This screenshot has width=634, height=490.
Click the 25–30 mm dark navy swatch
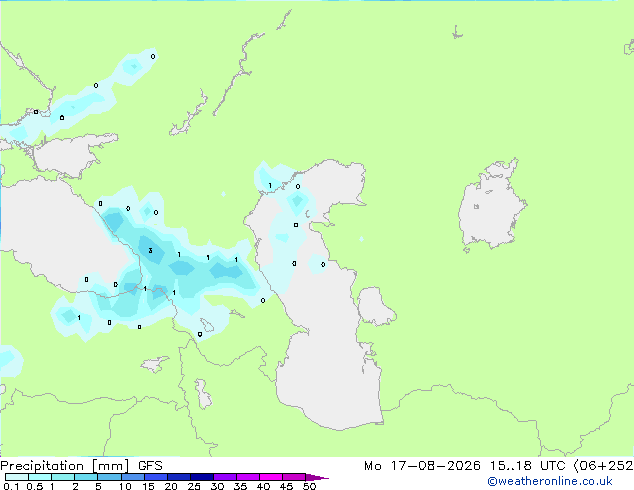[x=201, y=477]
